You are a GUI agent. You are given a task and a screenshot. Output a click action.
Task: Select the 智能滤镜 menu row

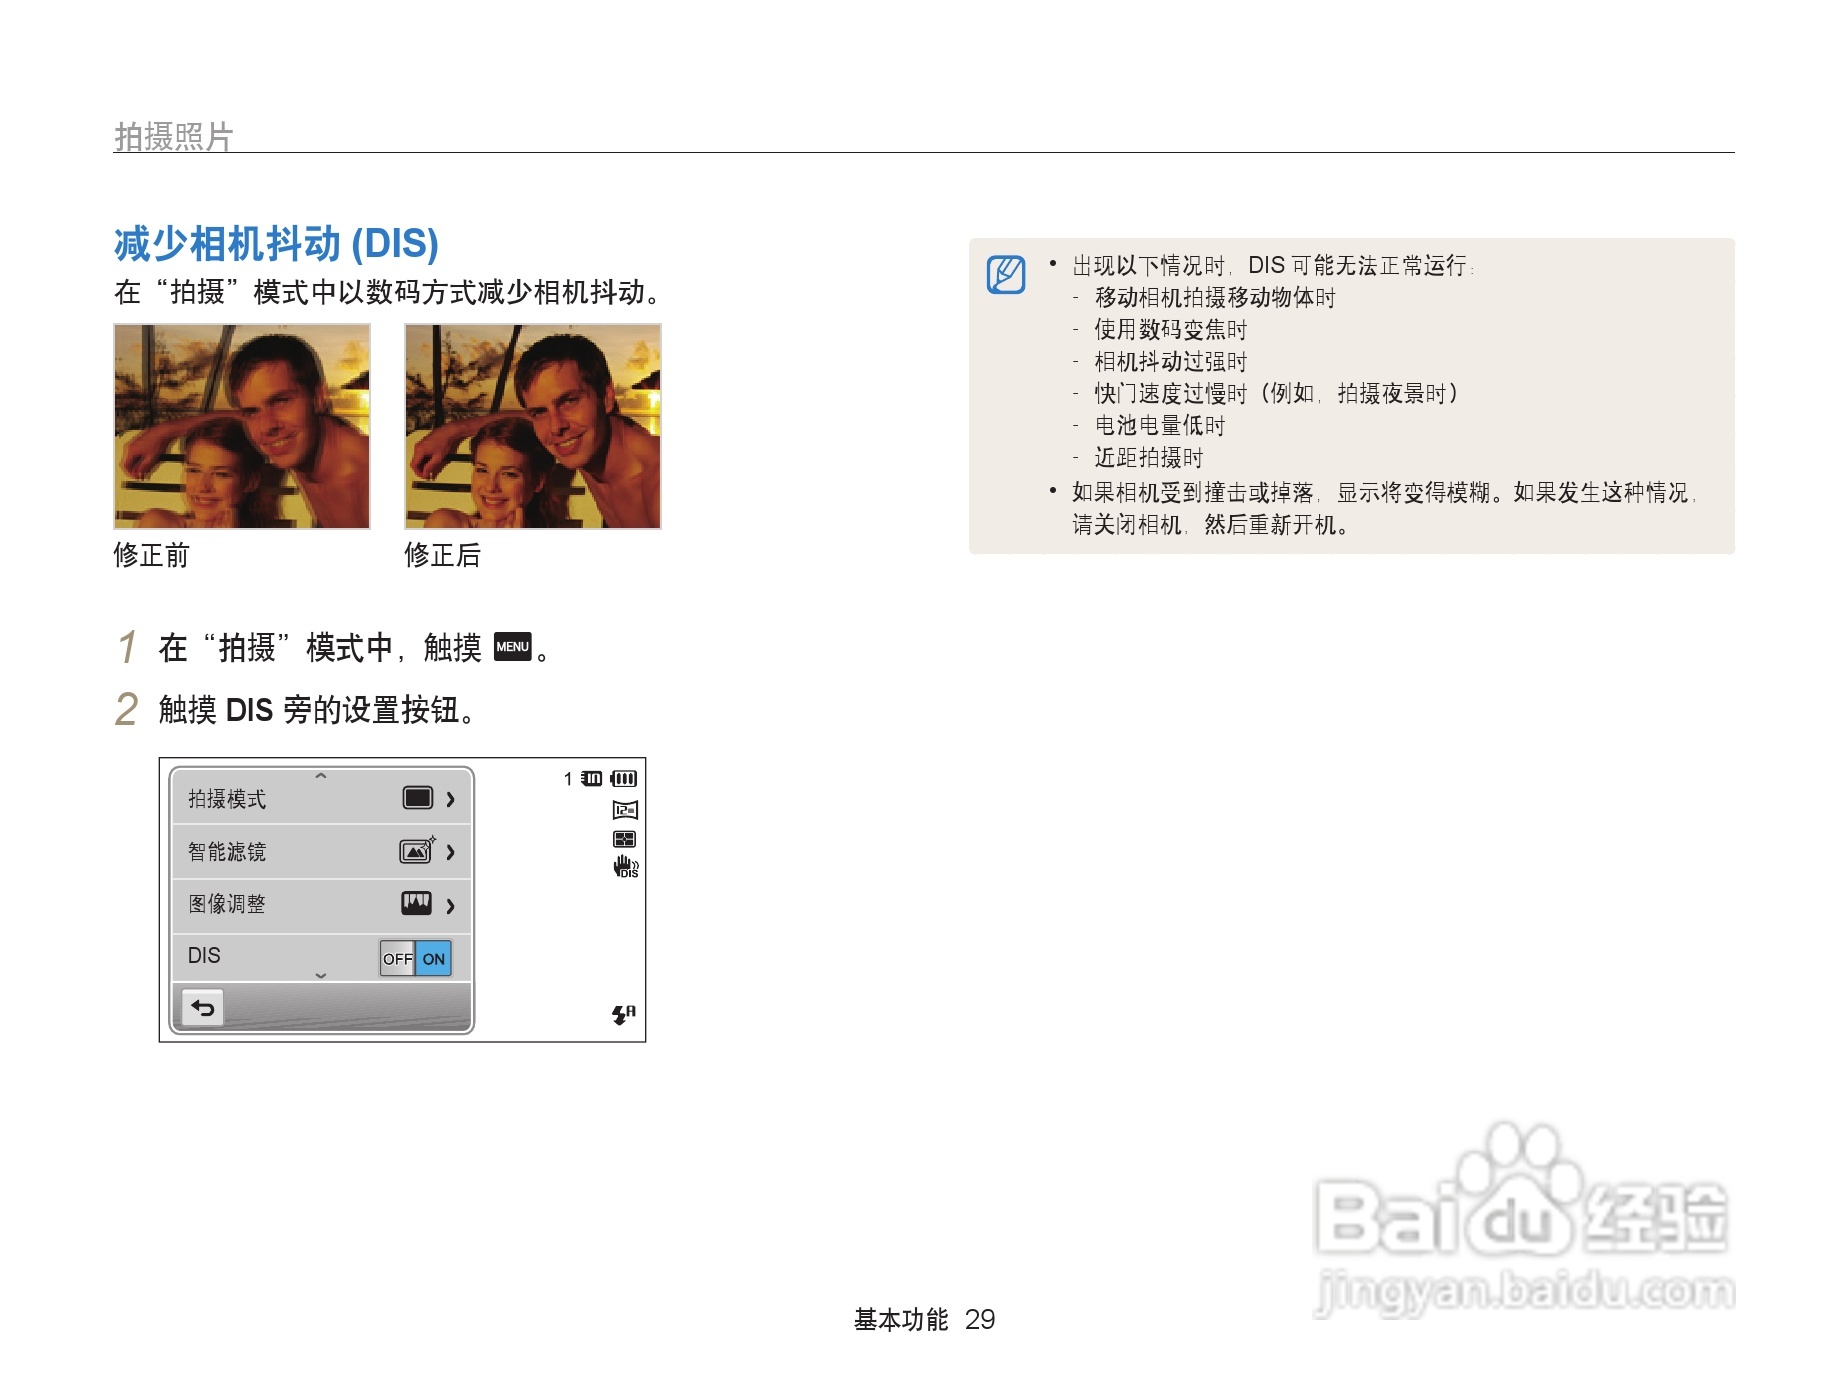[321, 852]
